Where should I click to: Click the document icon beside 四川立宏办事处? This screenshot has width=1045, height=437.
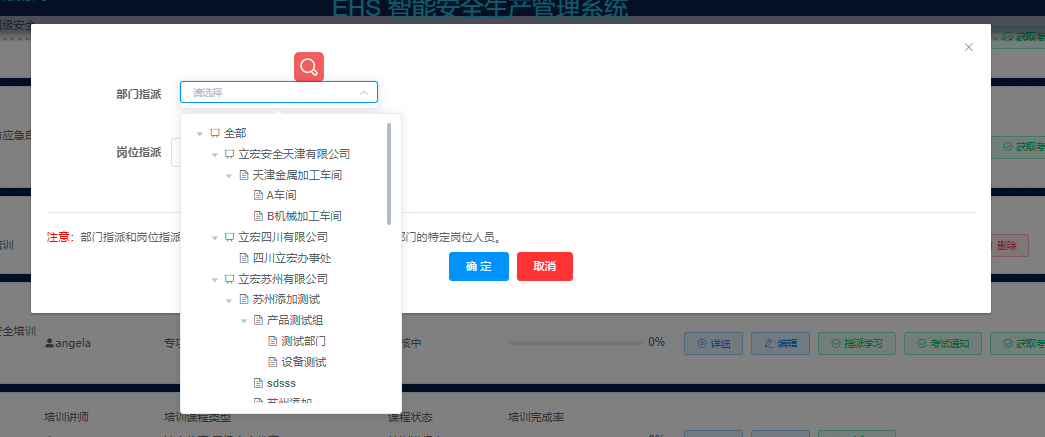(x=244, y=258)
